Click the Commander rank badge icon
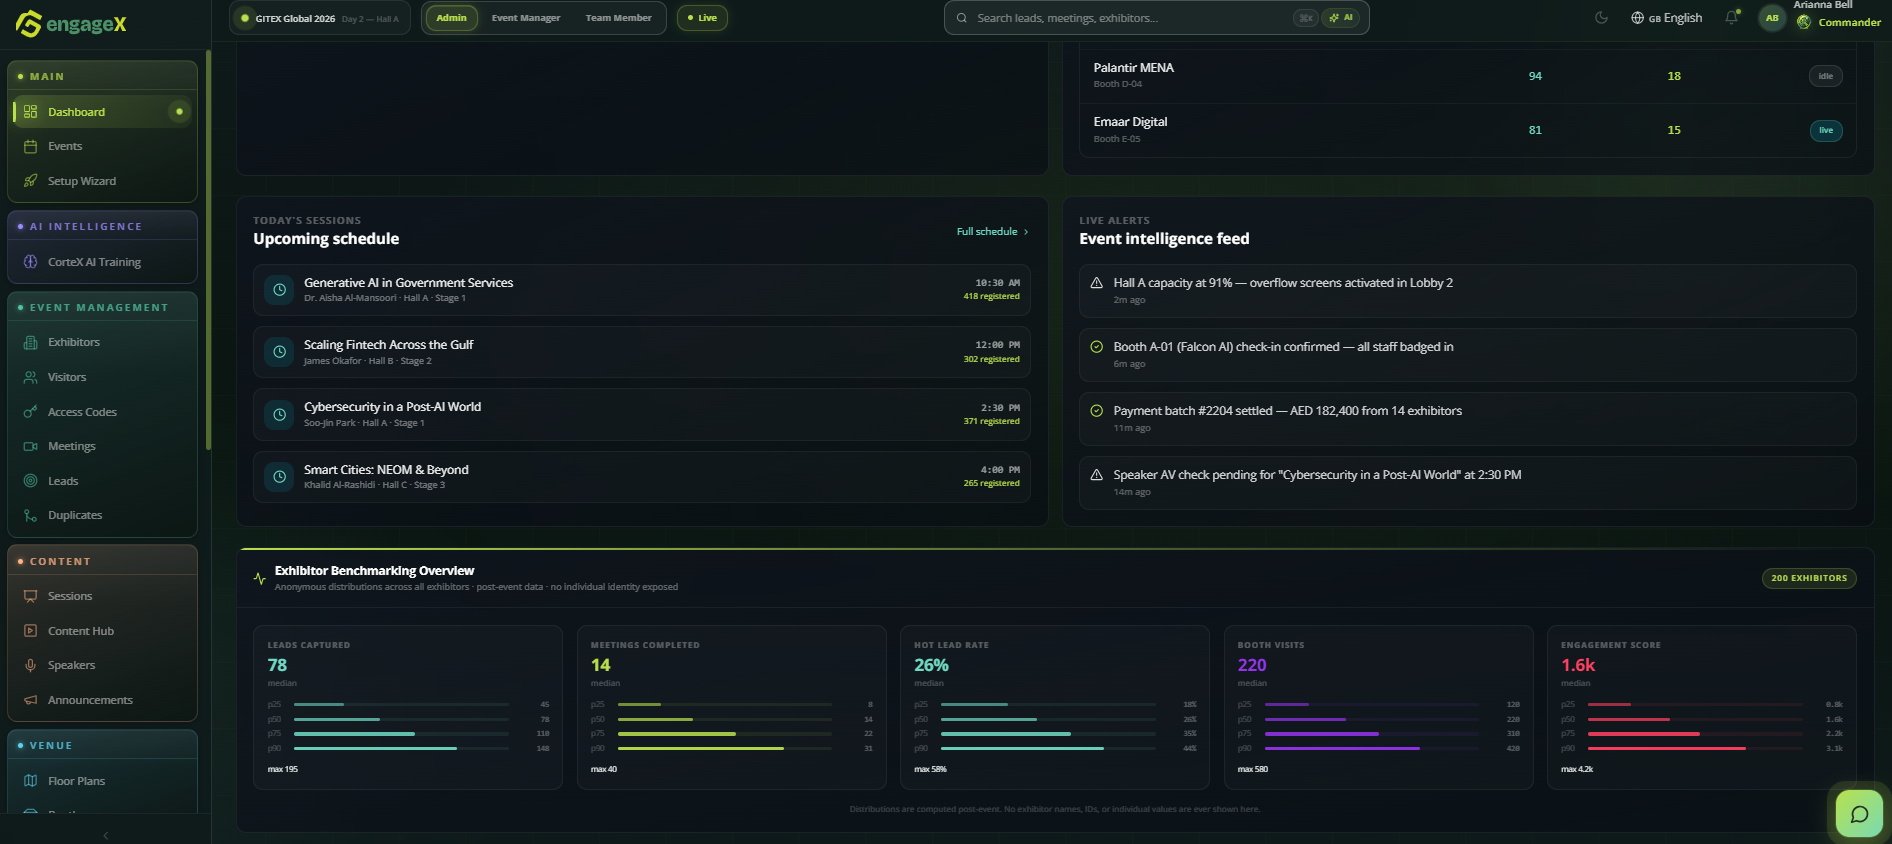Screen dimensions: 1892x844 1804,22
